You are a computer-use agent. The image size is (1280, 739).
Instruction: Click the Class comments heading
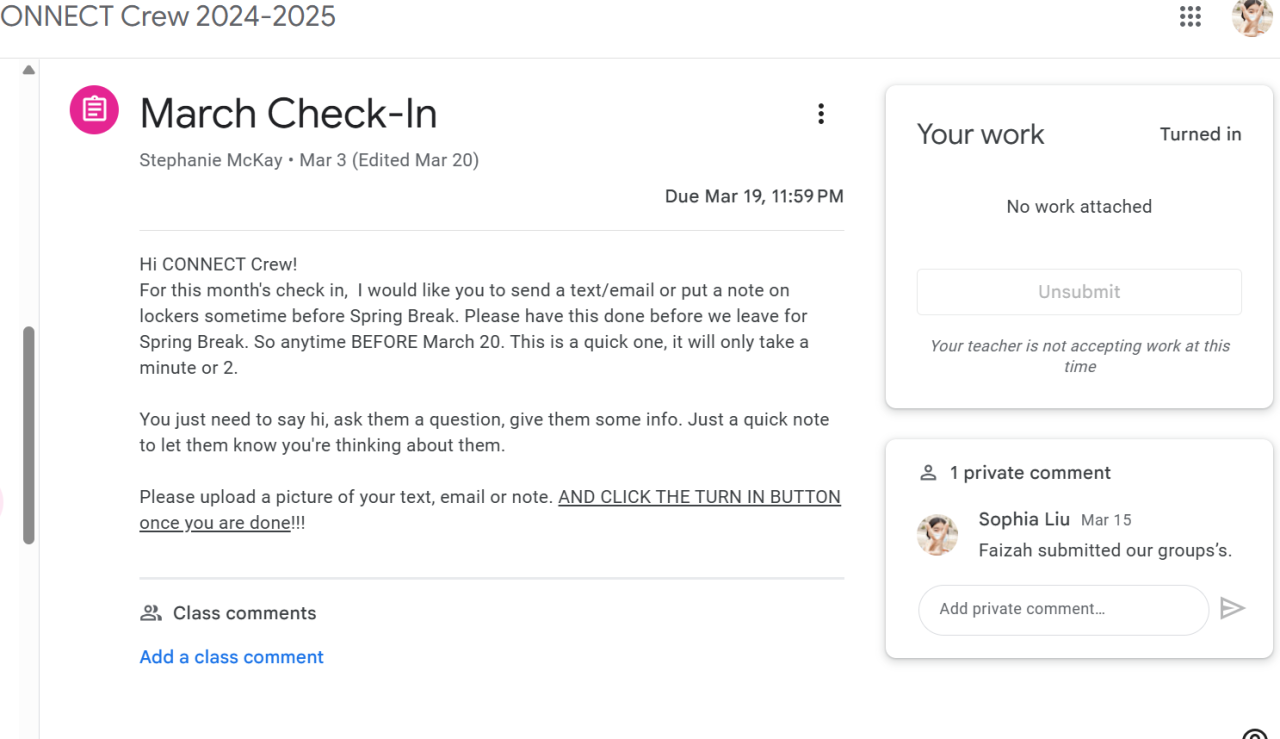pyautogui.click(x=244, y=613)
